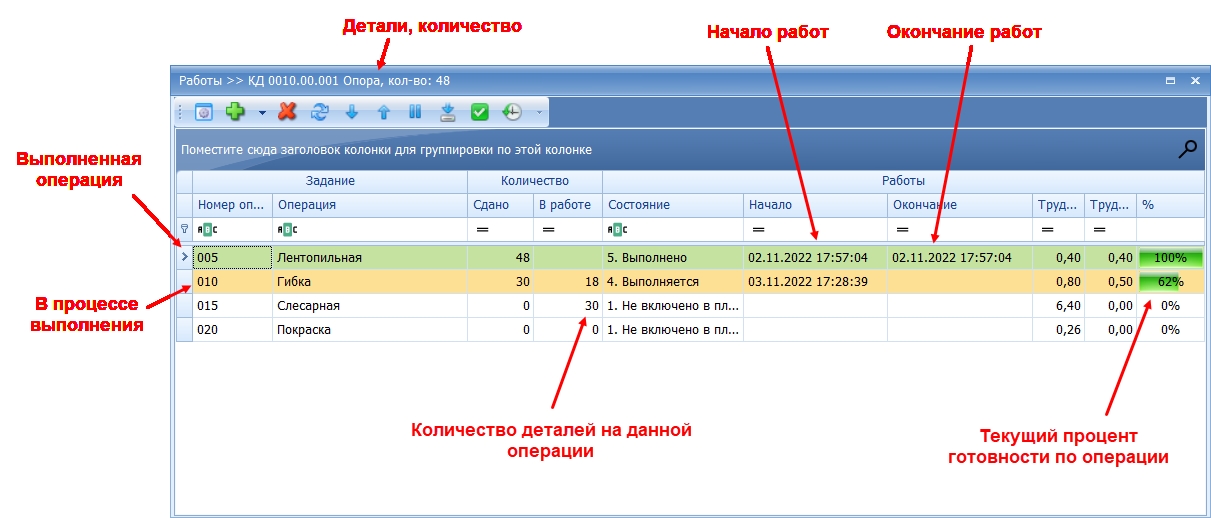Select the Лентопильная operation cell
1211x518 pixels.
click(x=370, y=258)
